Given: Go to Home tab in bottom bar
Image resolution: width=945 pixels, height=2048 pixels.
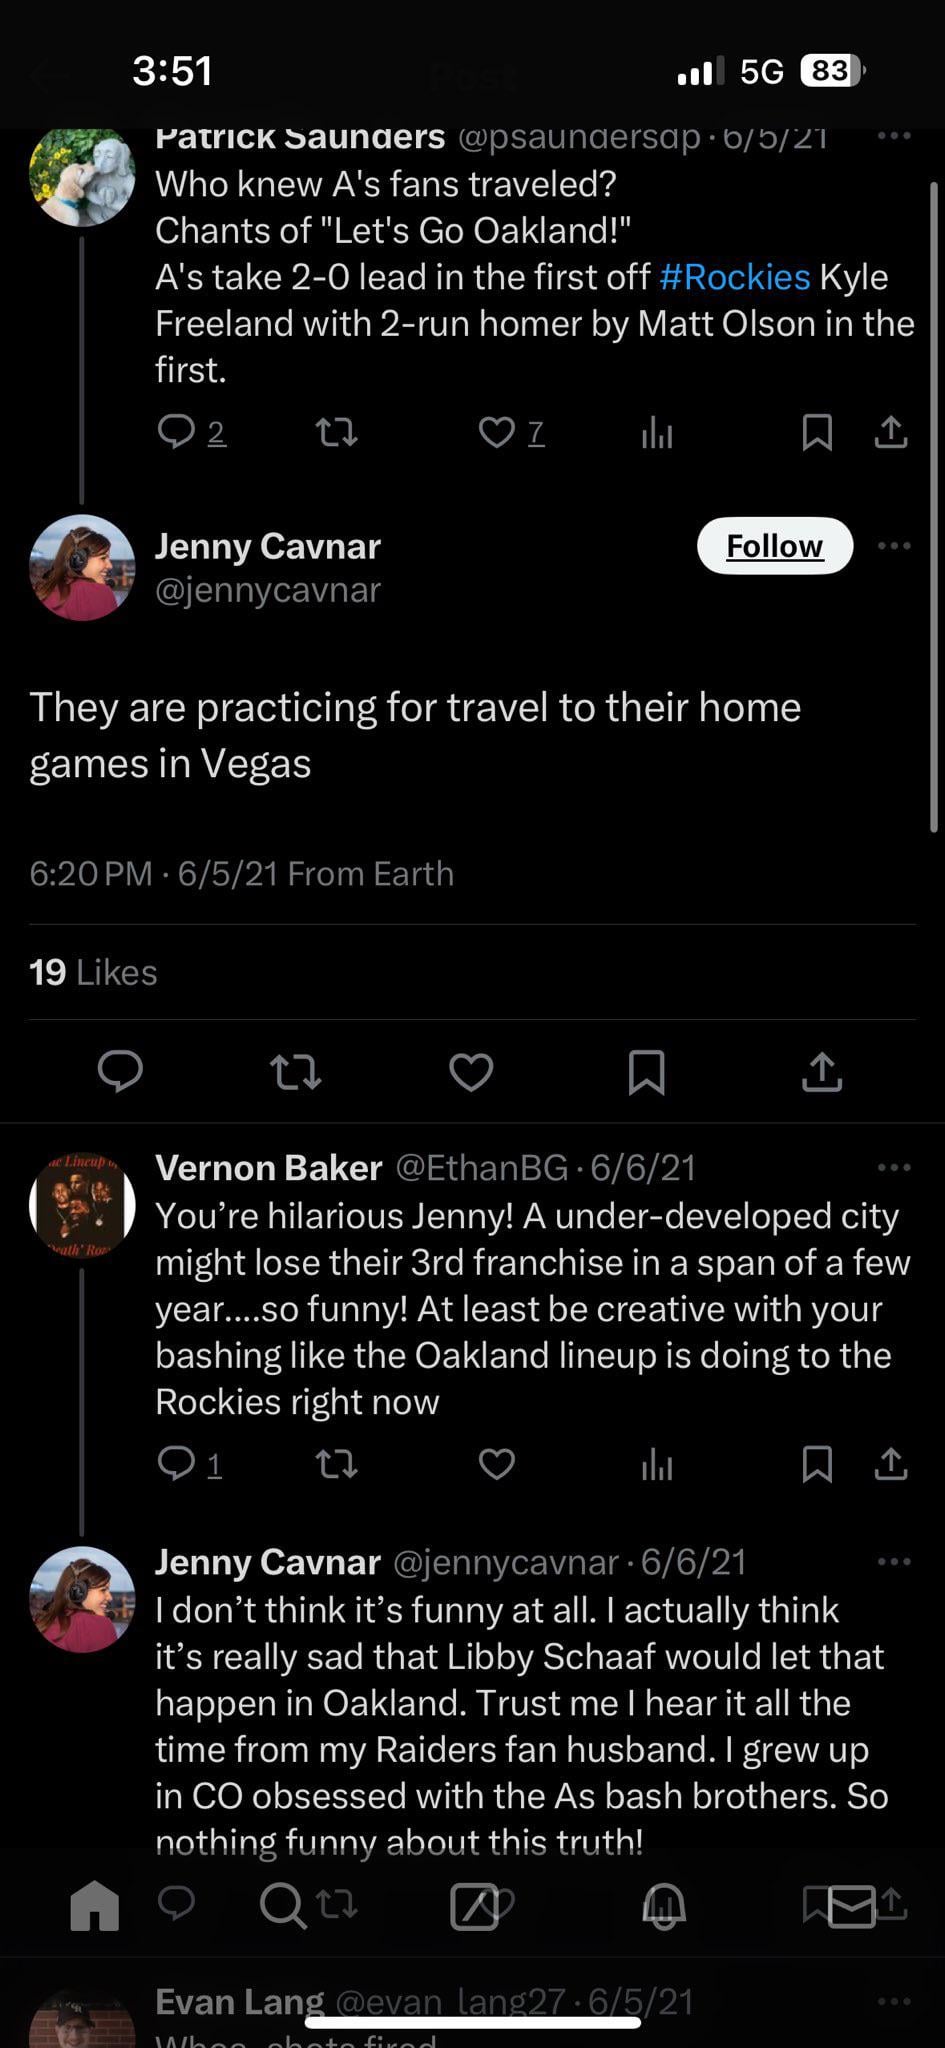Looking at the screenshot, I should pos(95,1905).
